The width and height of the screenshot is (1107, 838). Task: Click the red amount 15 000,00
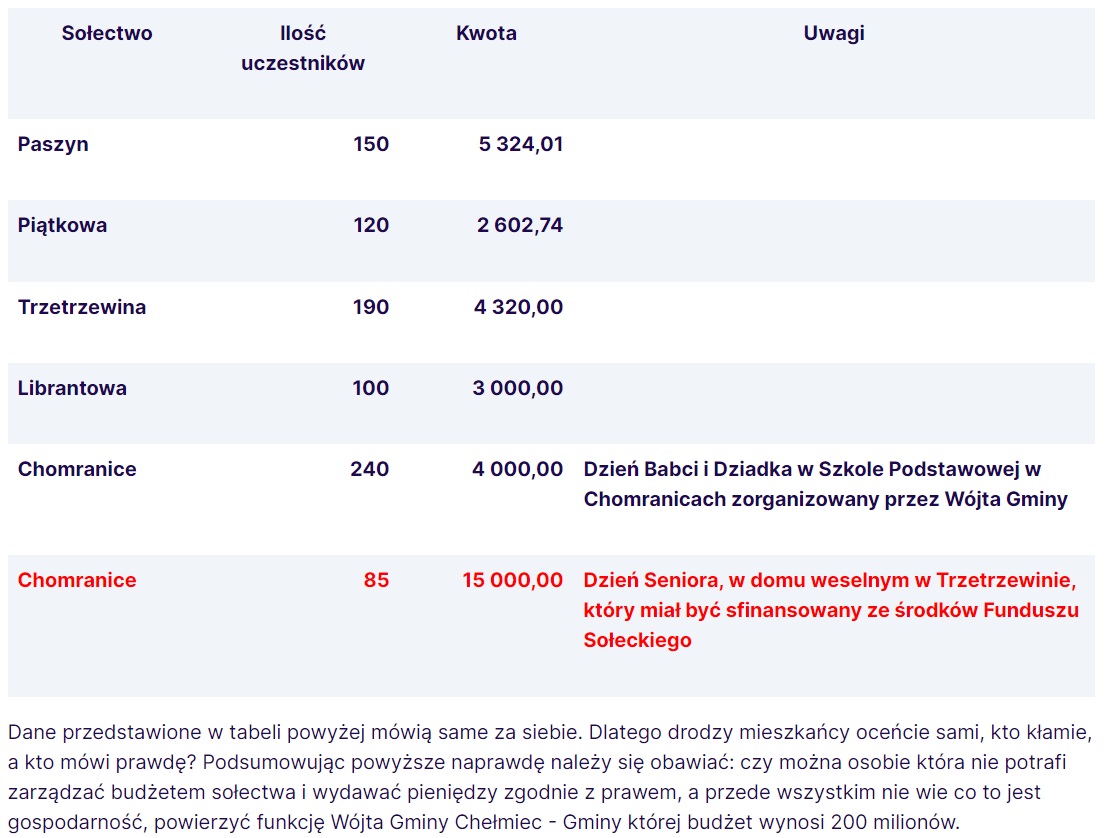(513, 580)
